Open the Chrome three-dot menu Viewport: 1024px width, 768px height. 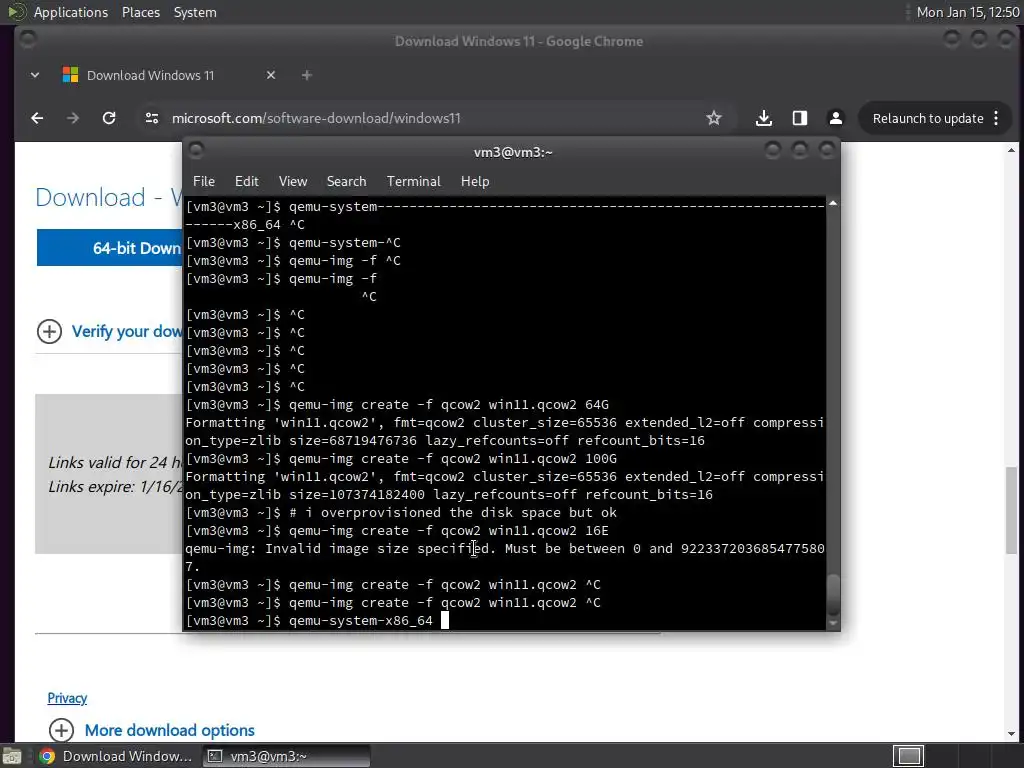996,118
